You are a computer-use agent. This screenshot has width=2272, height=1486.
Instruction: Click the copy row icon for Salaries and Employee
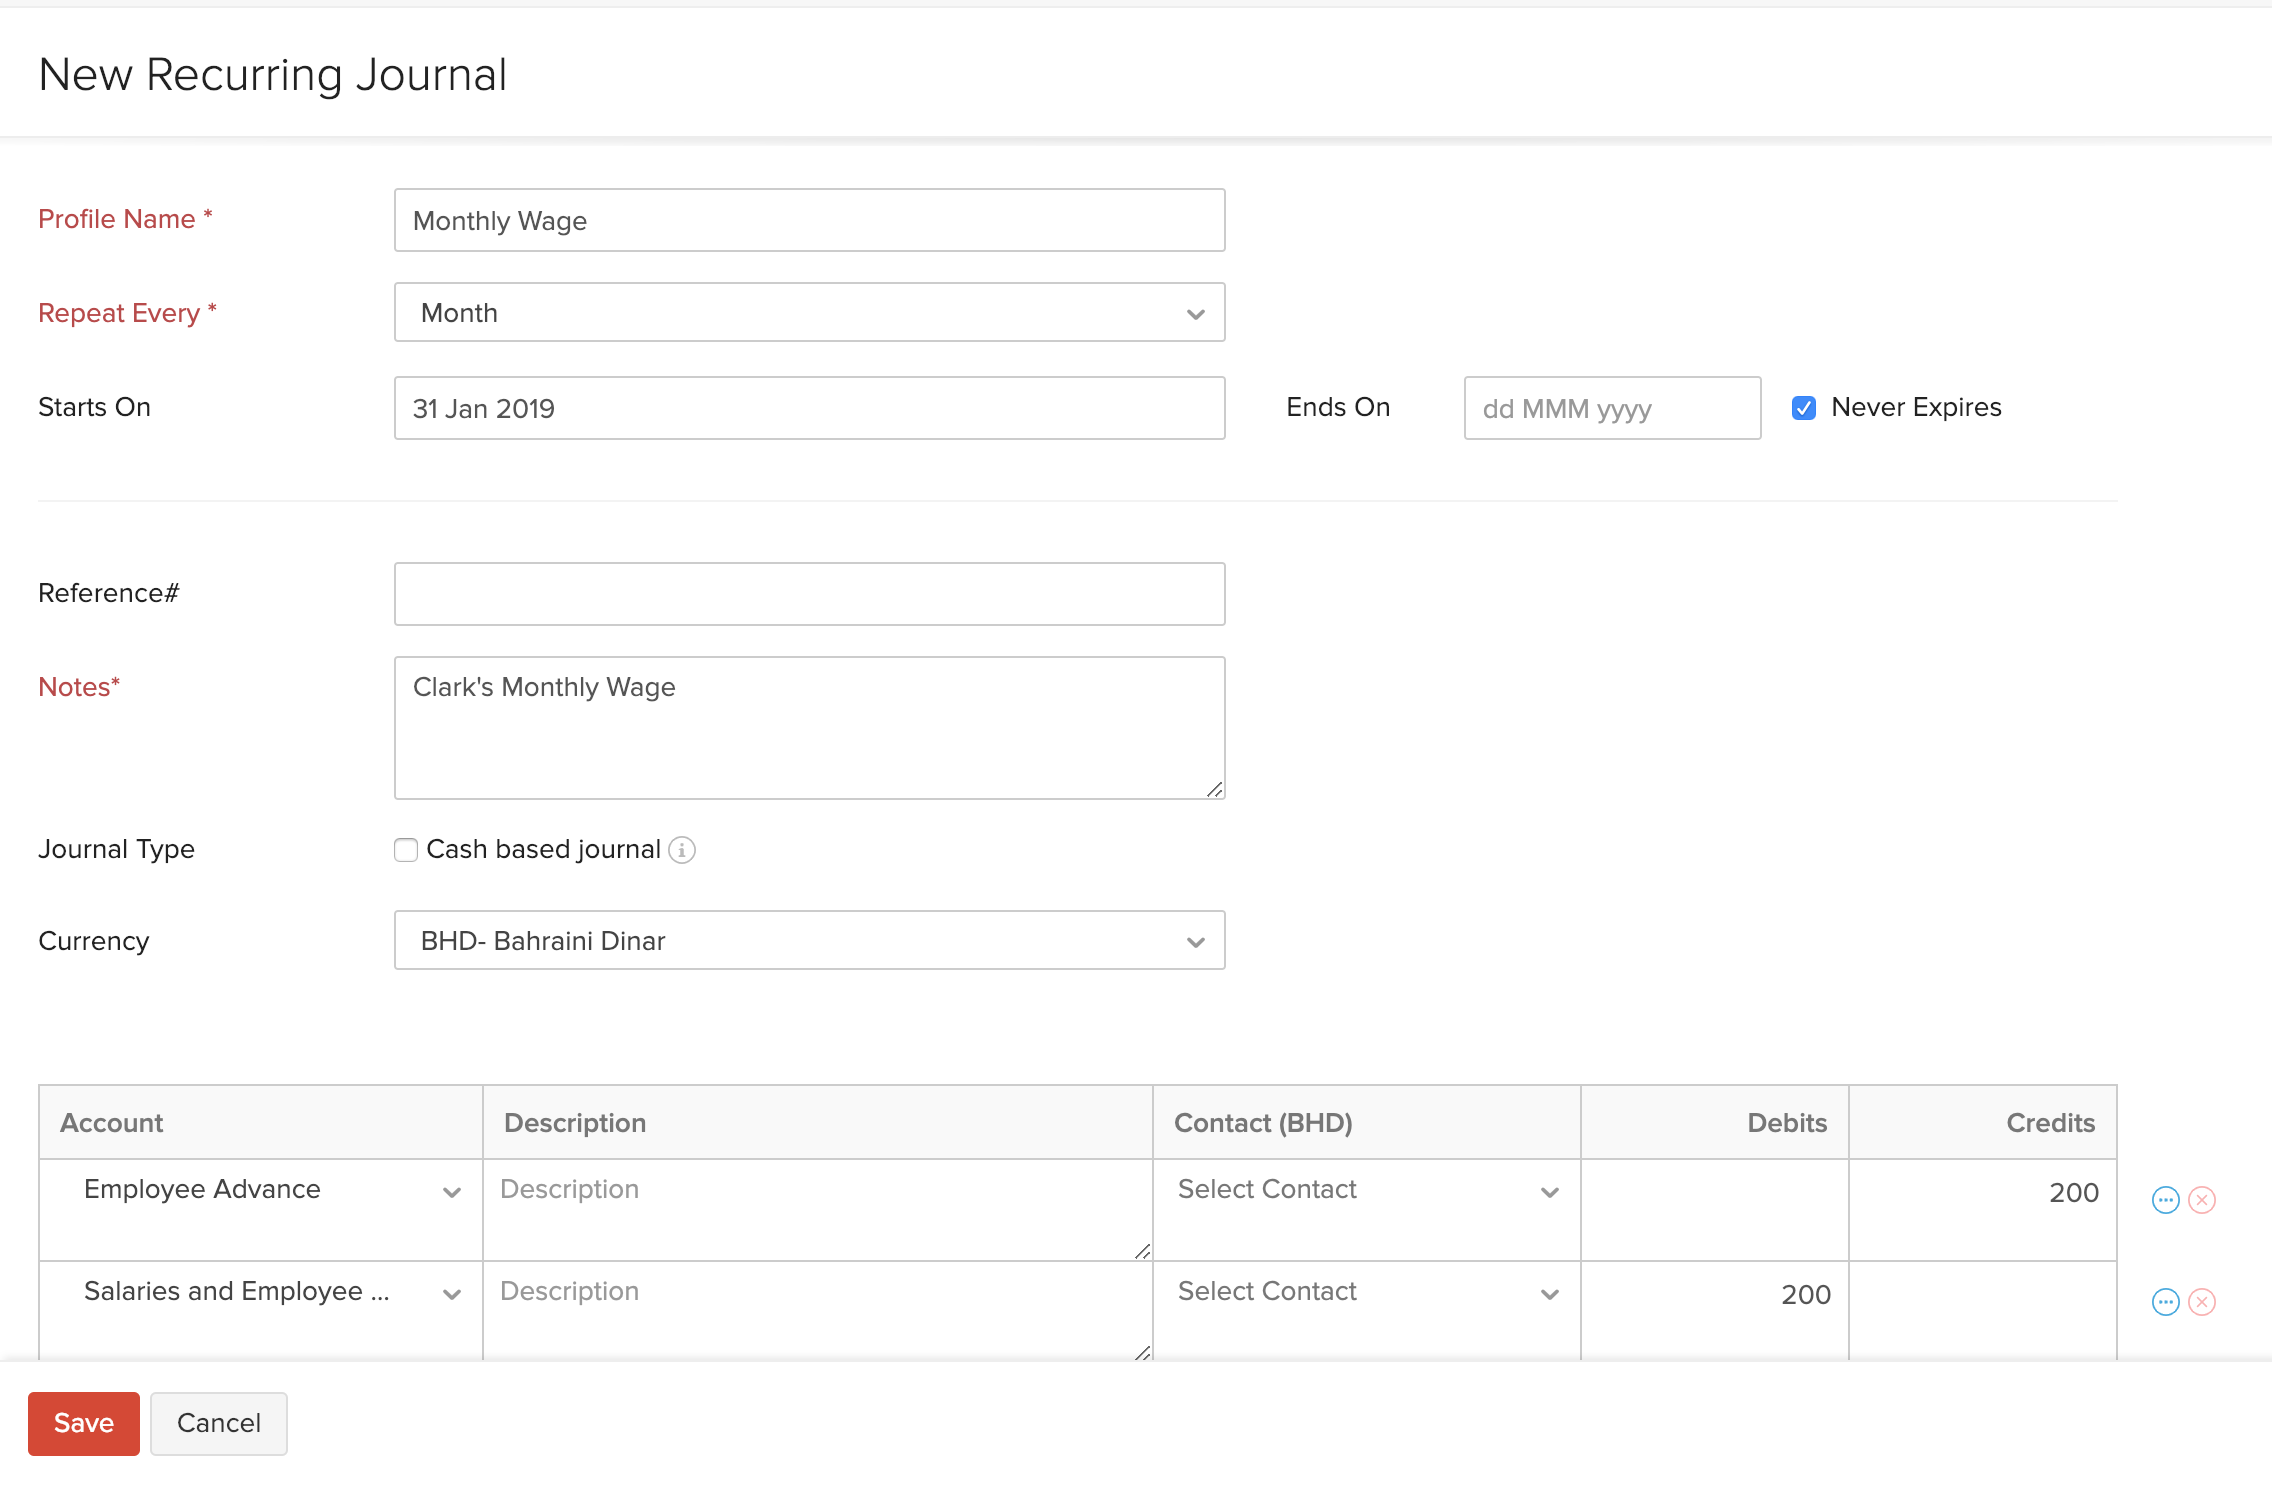(x=2168, y=1302)
